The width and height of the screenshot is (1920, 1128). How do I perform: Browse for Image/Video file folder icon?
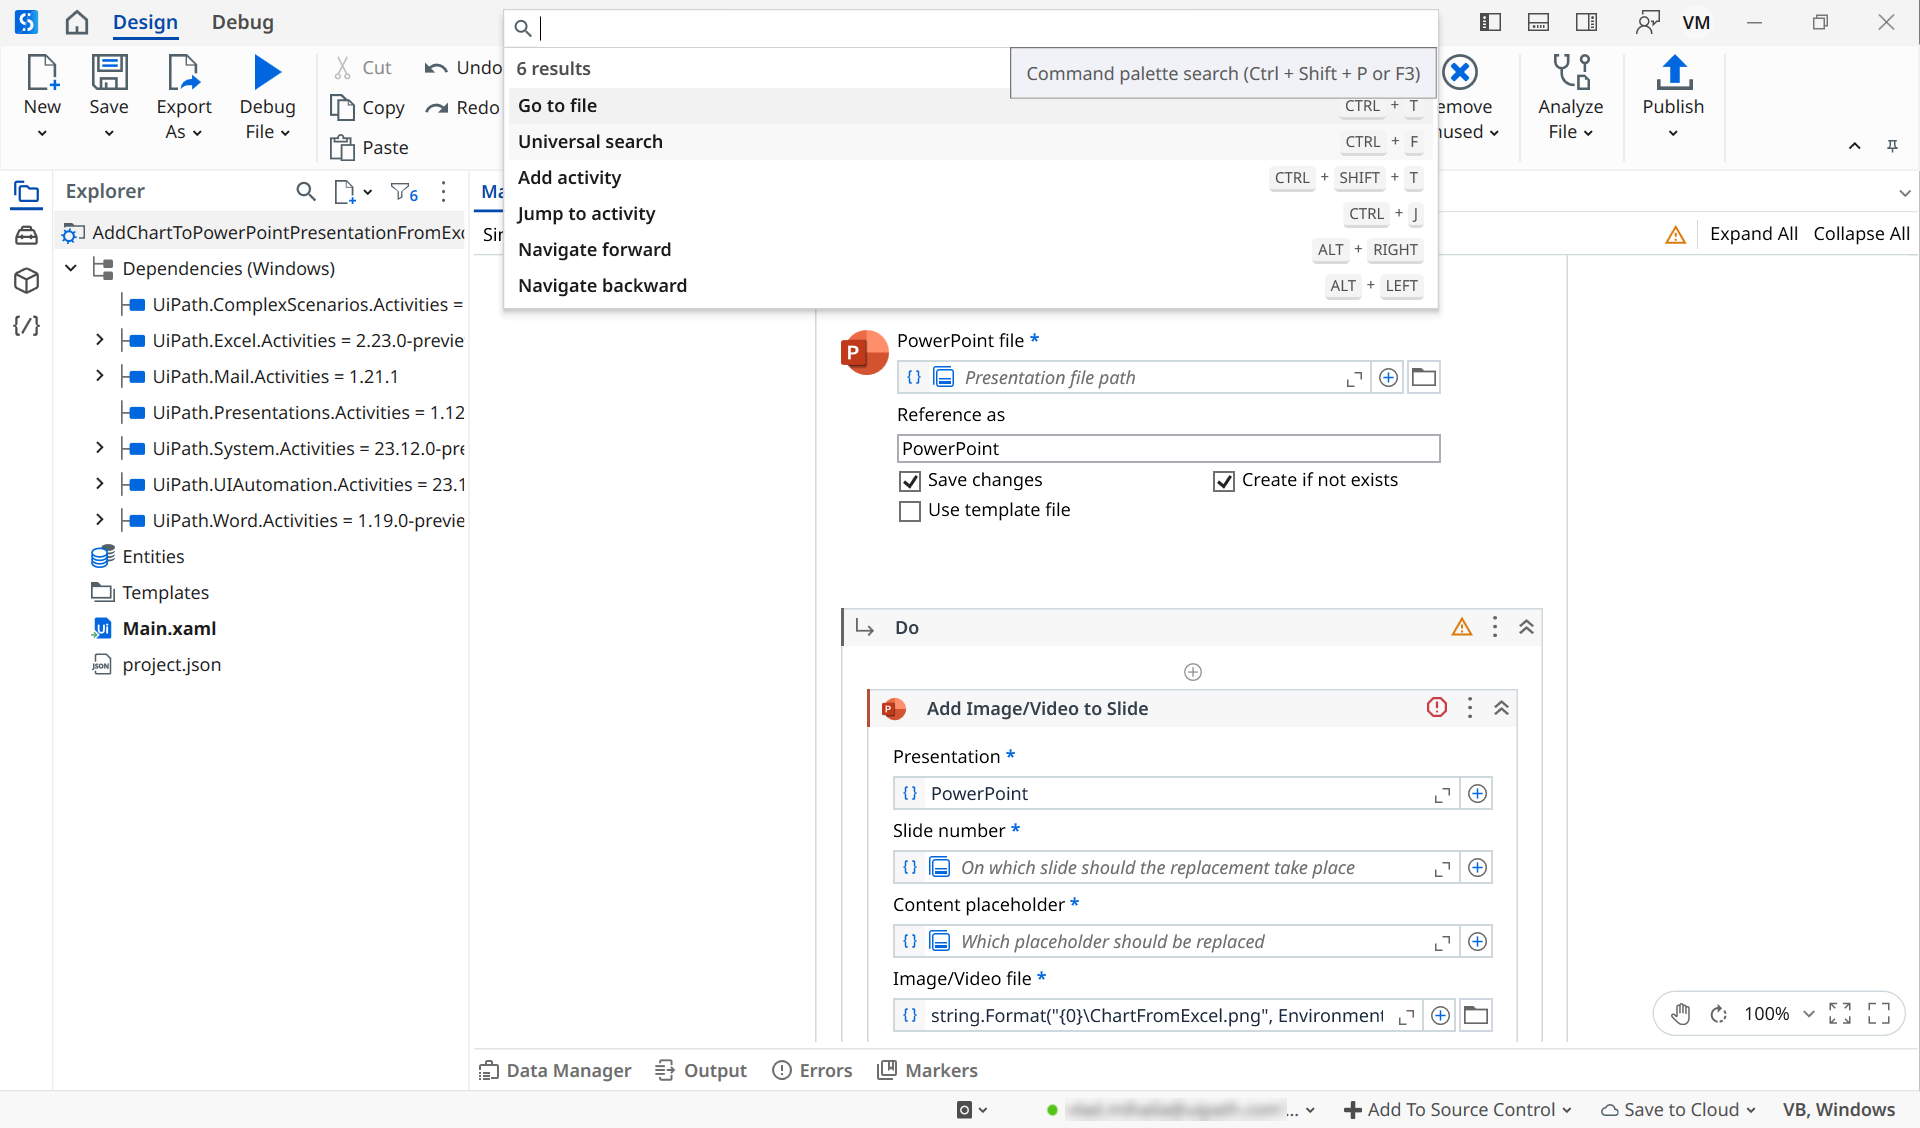point(1476,1015)
